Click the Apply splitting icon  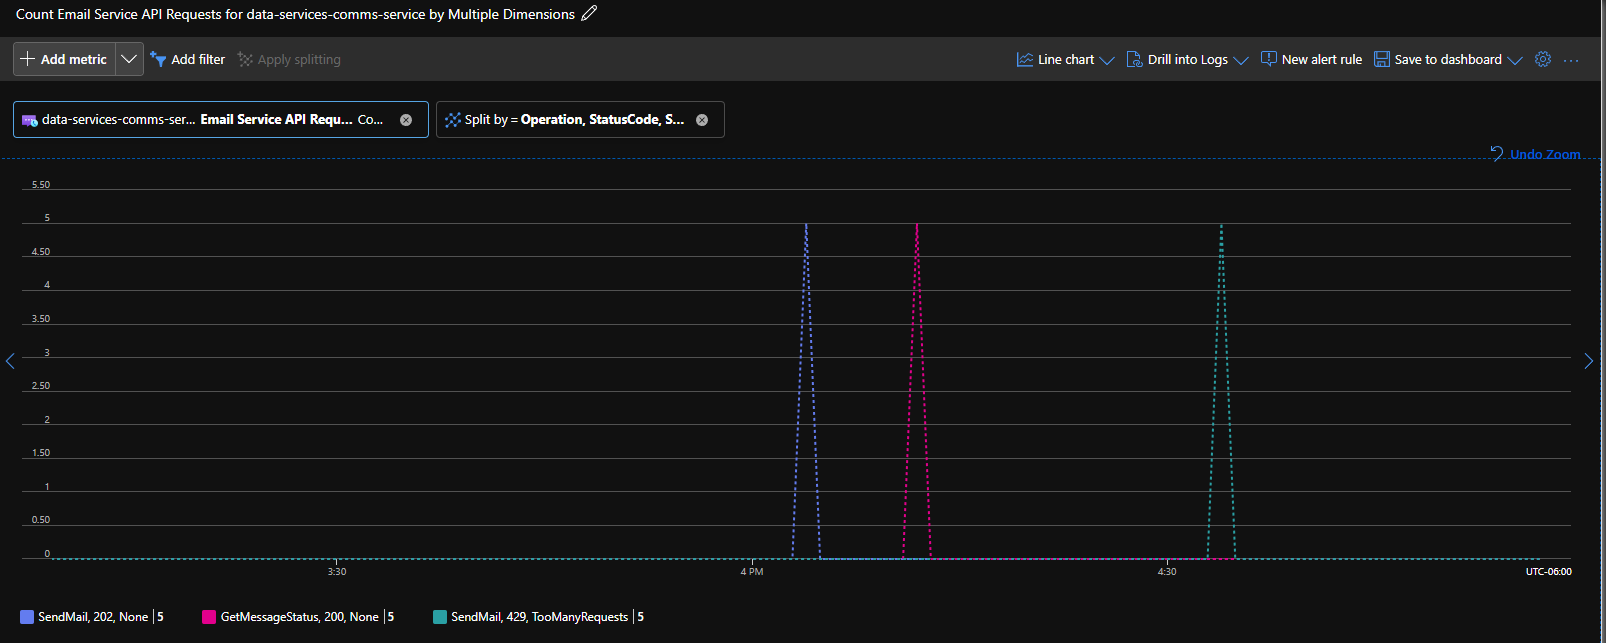click(245, 59)
